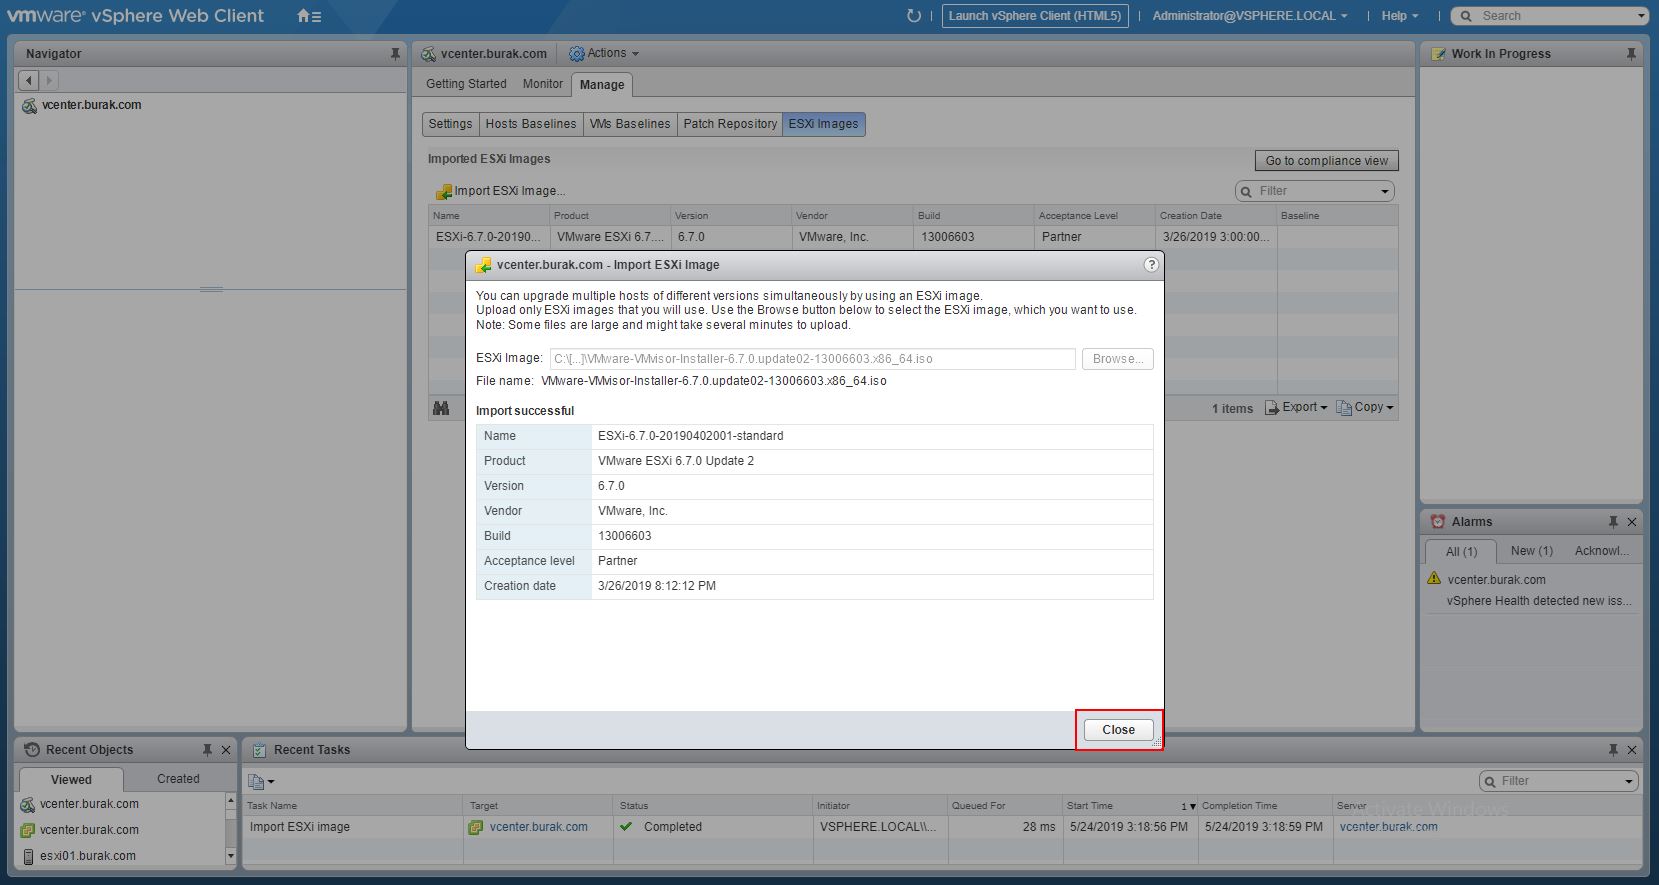The image size is (1659, 885).
Task: Click the refresh icon in top bar
Action: click(x=913, y=16)
